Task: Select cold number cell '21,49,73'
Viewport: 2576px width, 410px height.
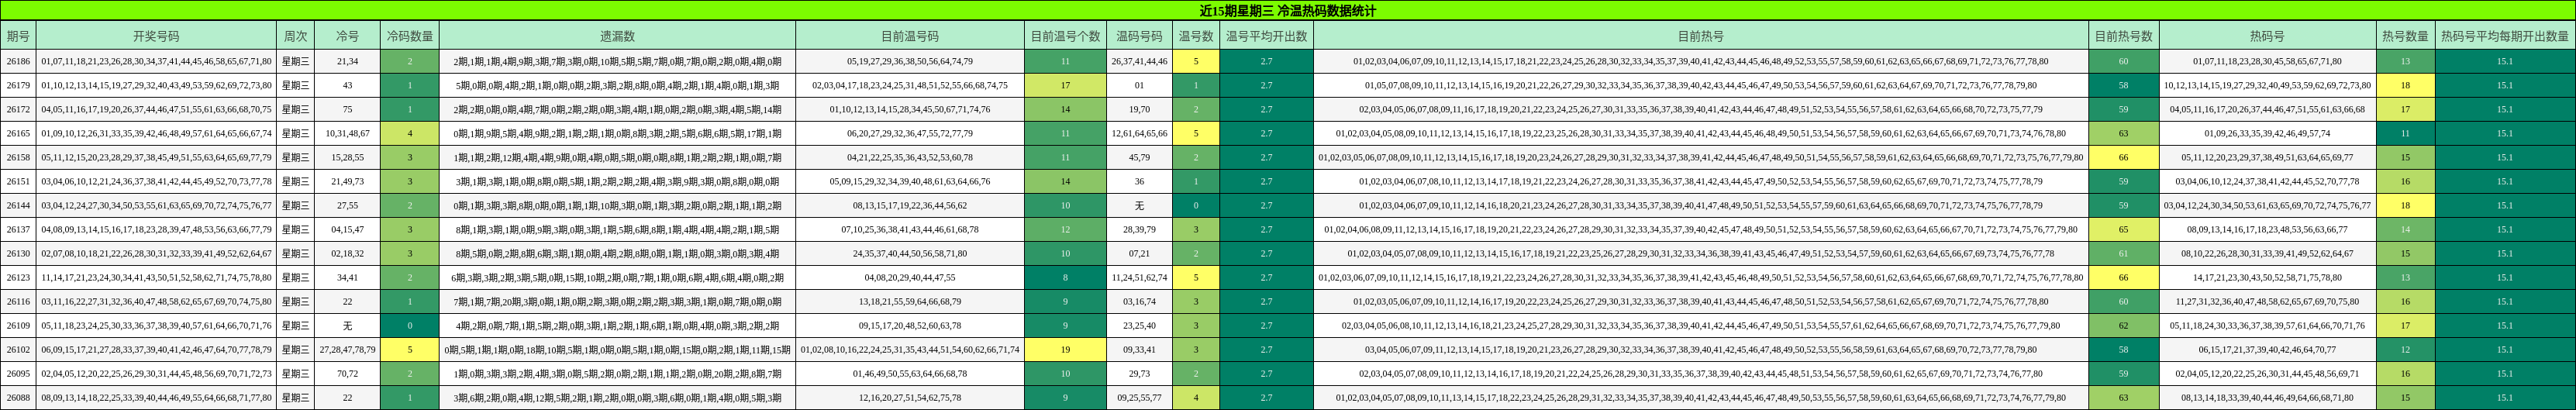Action: (347, 181)
